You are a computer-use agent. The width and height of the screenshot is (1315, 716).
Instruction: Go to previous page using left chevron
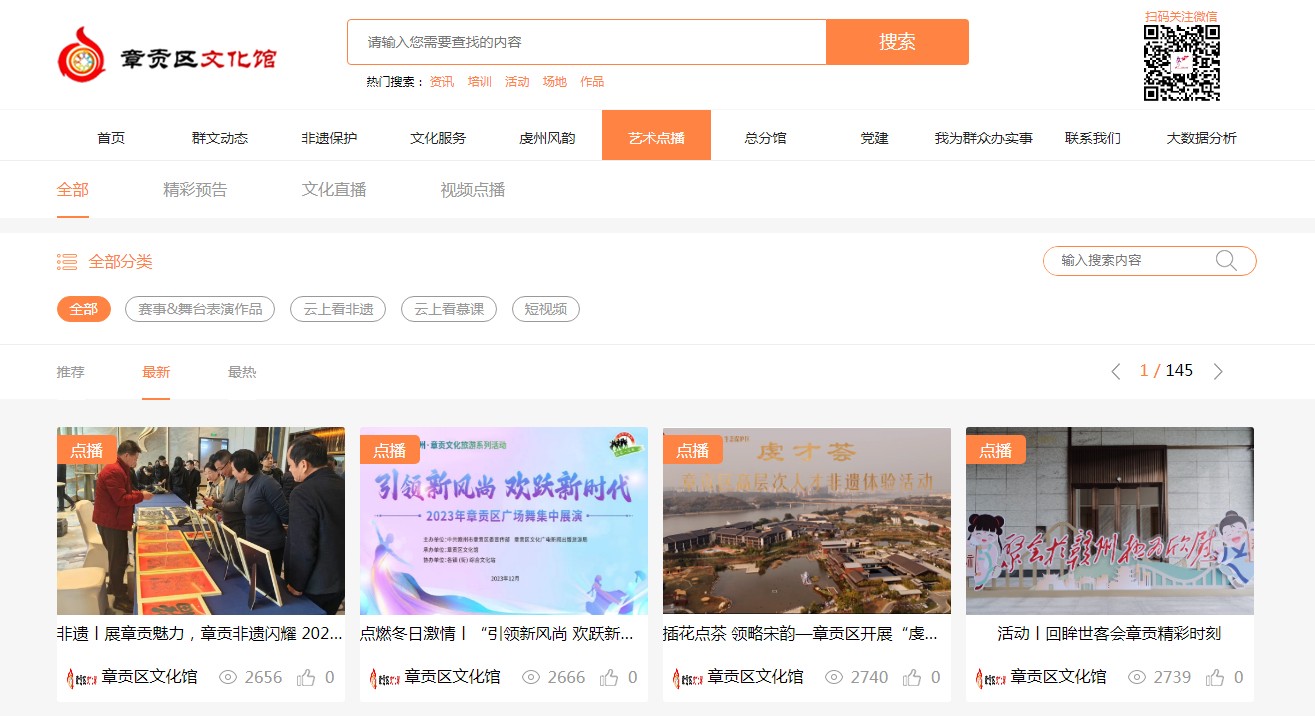pos(1116,371)
